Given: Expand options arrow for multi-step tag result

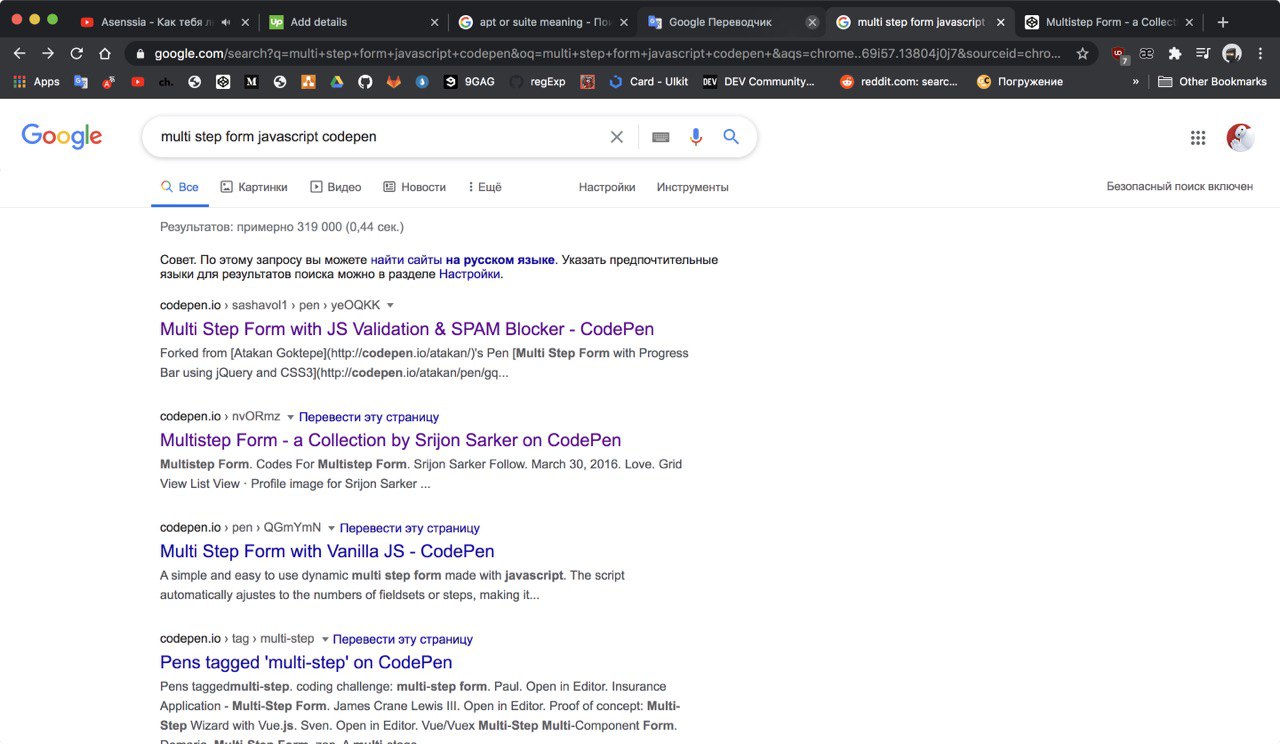Looking at the screenshot, I should [x=324, y=639].
